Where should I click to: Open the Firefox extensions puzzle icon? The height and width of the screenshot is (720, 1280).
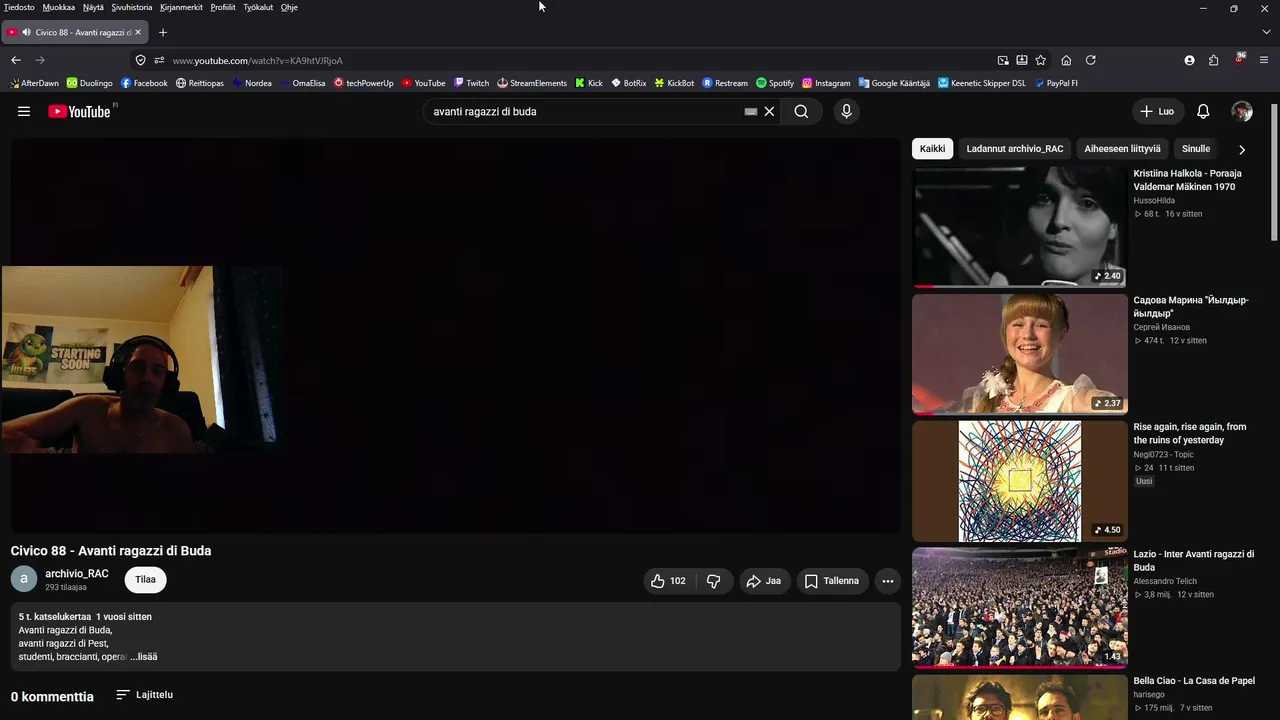click(x=1213, y=60)
